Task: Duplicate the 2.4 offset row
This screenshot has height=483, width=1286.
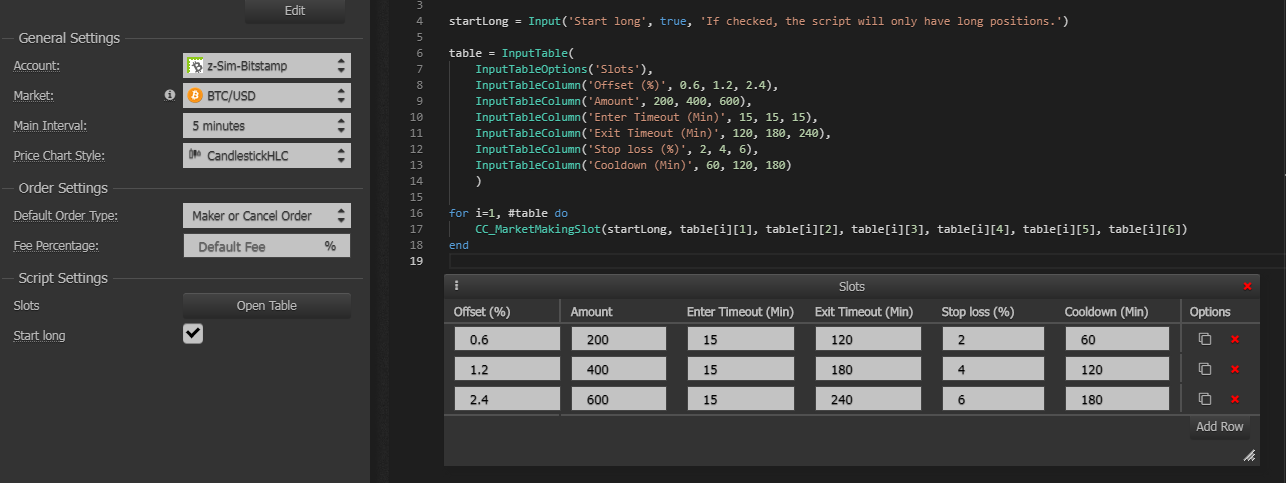Action: tap(1205, 399)
